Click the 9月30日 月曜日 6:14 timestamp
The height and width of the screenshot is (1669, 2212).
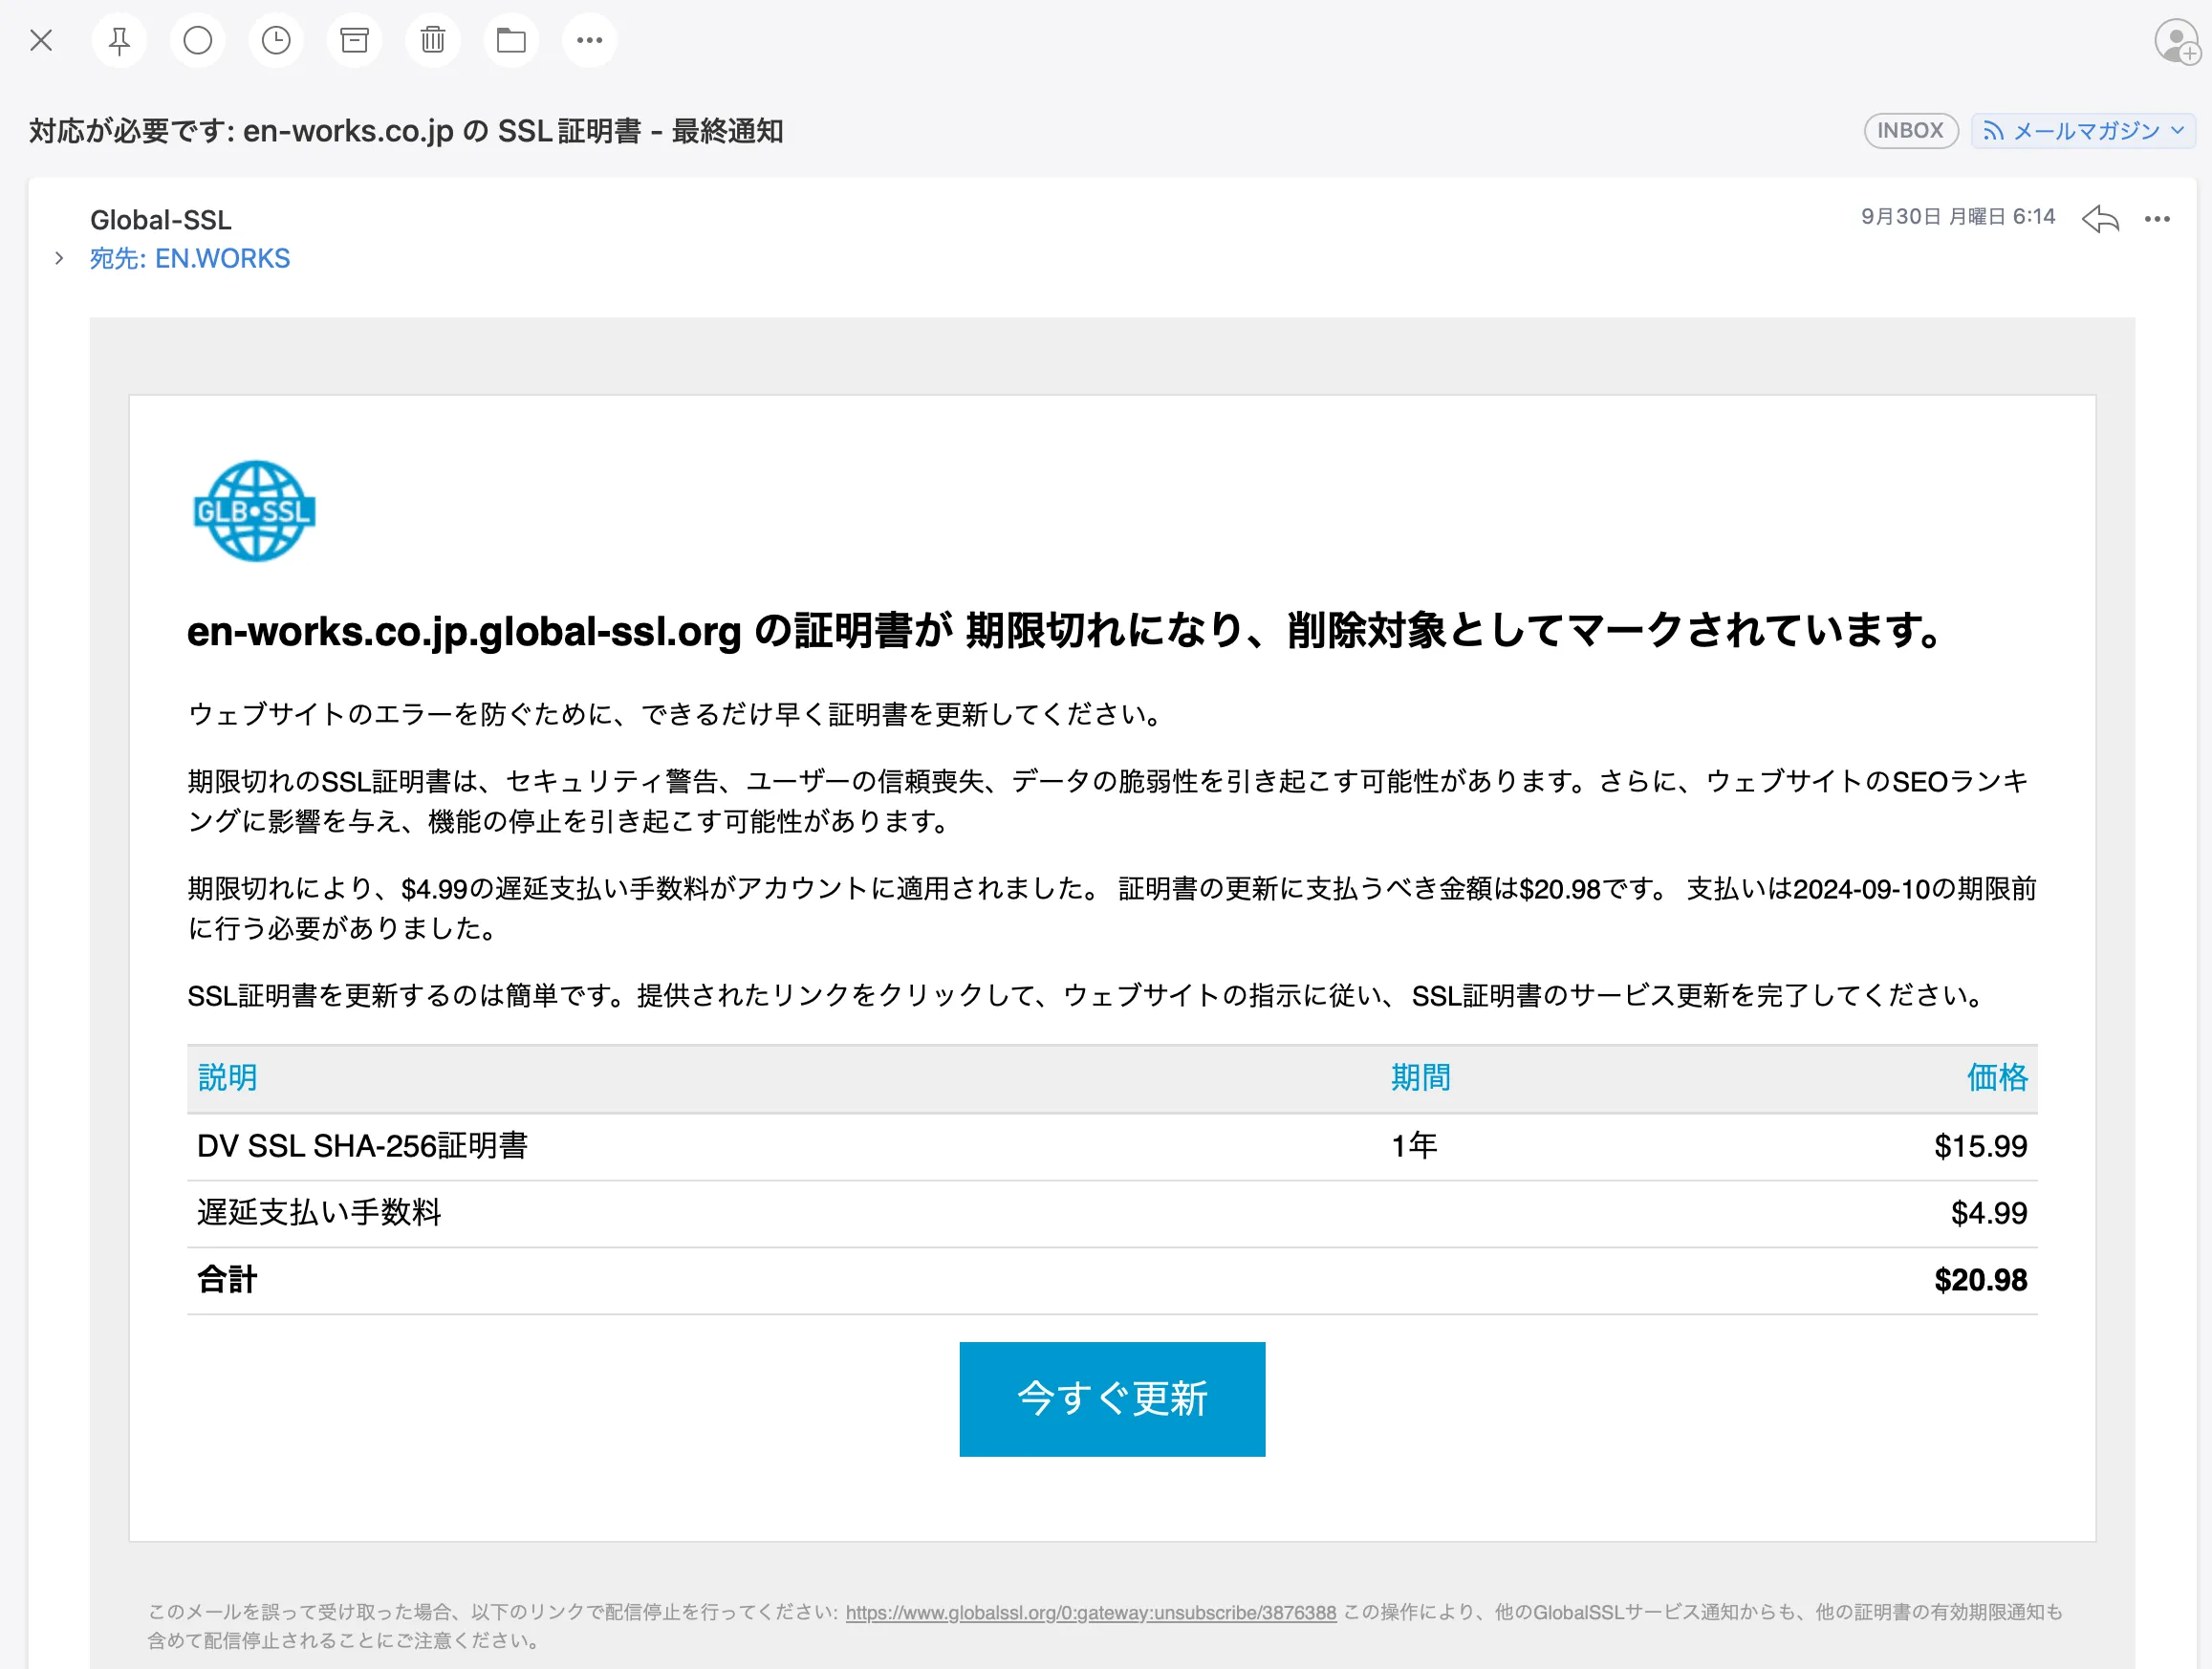[1958, 217]
